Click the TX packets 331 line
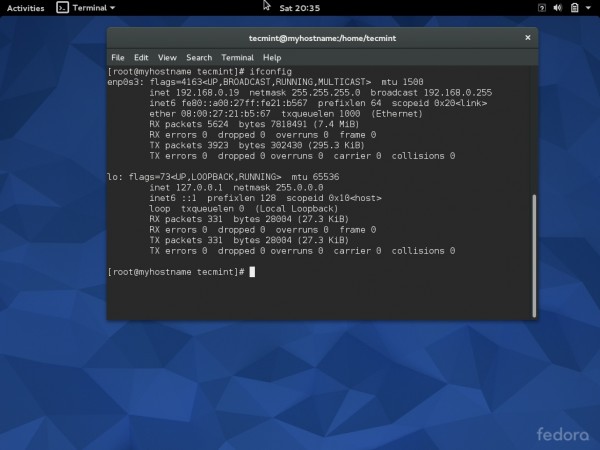 [249, 240]
